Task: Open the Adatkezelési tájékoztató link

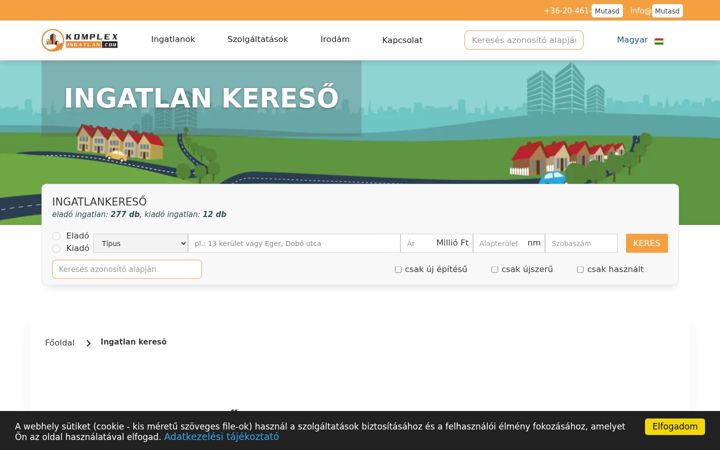Action: (221, 437)
